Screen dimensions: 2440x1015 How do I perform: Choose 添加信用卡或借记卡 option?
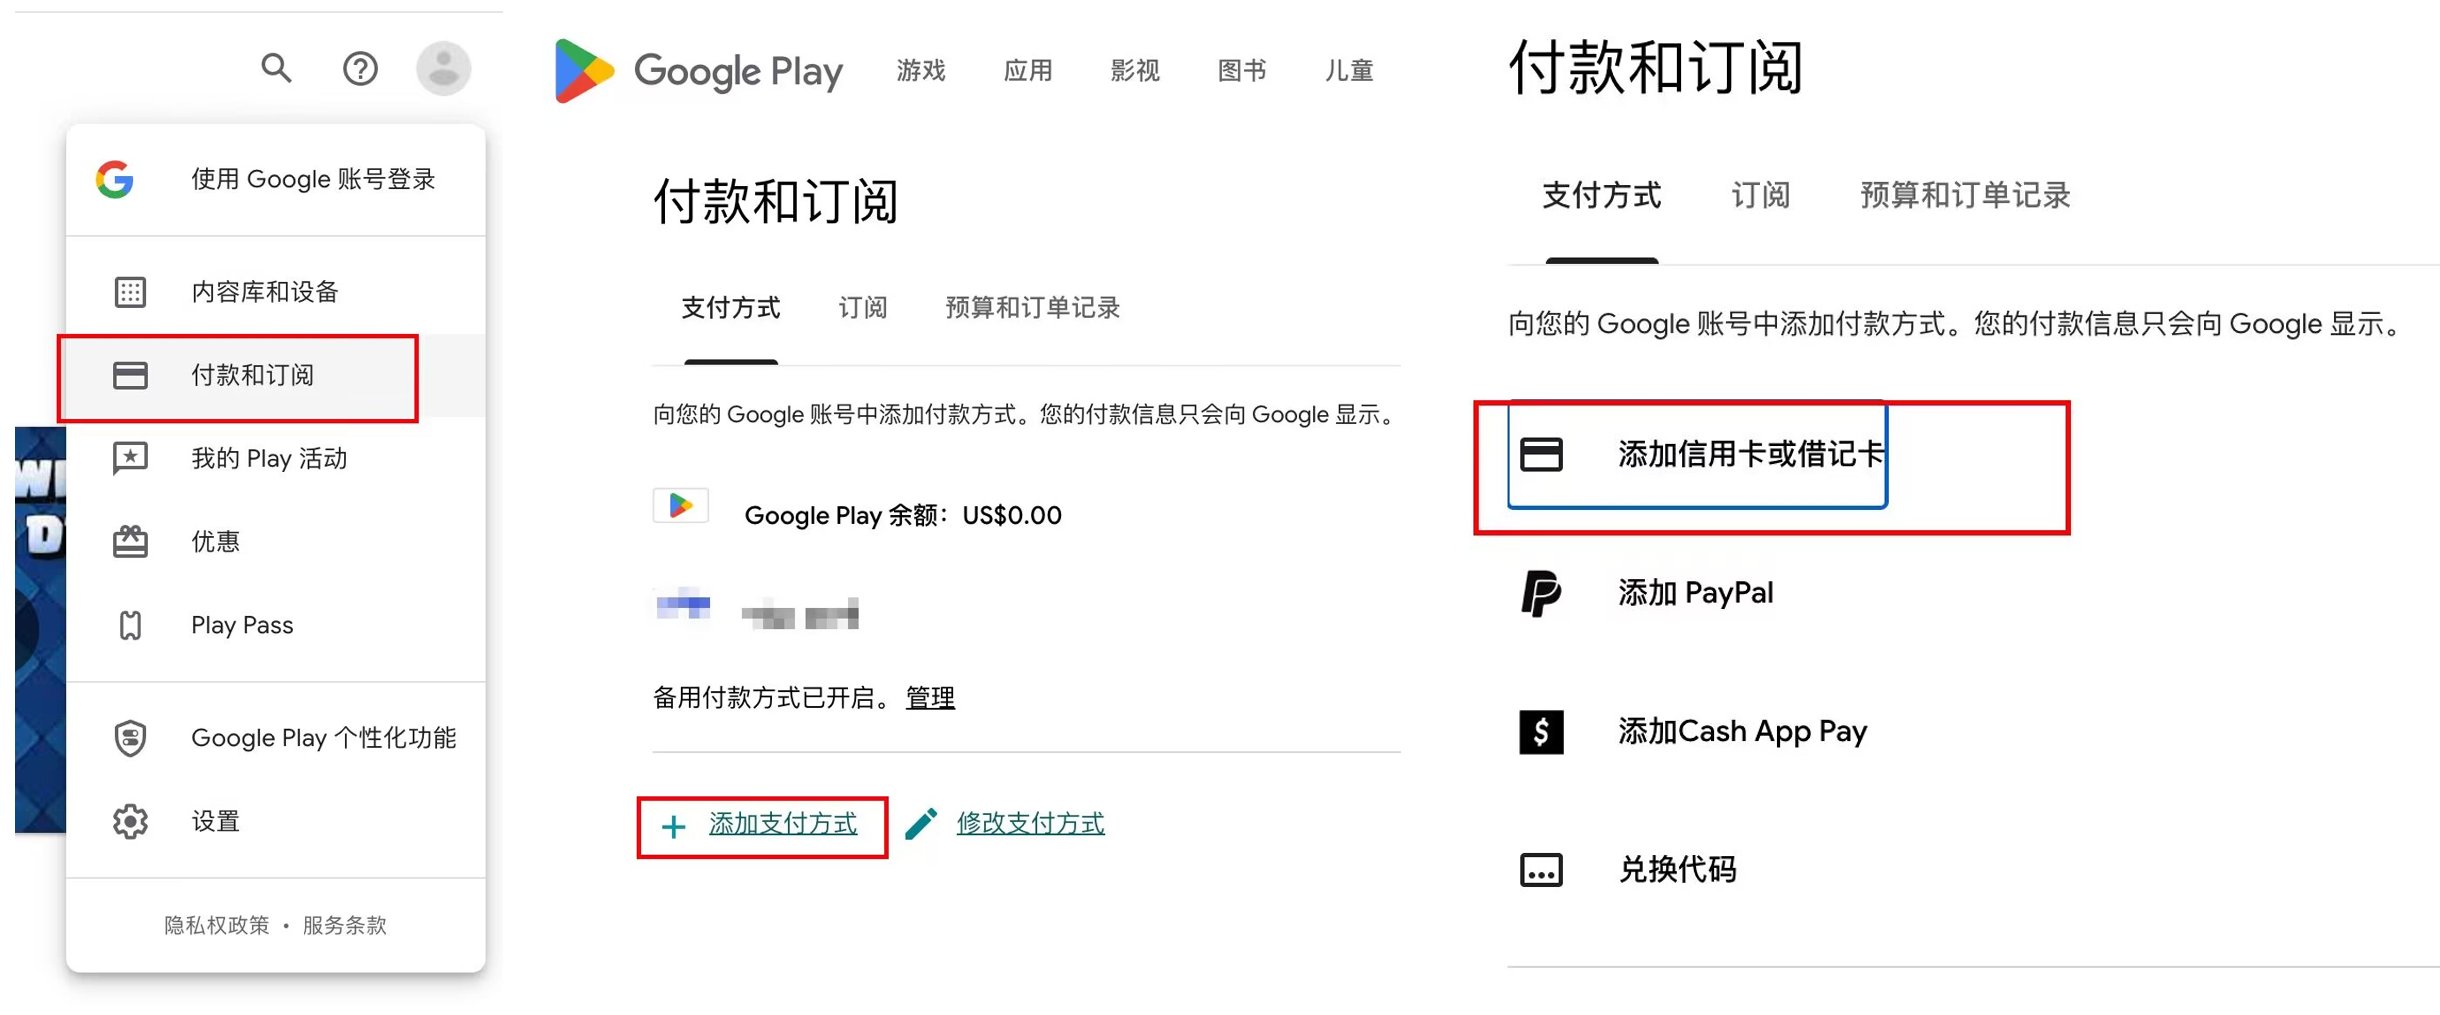(1698, 455)
